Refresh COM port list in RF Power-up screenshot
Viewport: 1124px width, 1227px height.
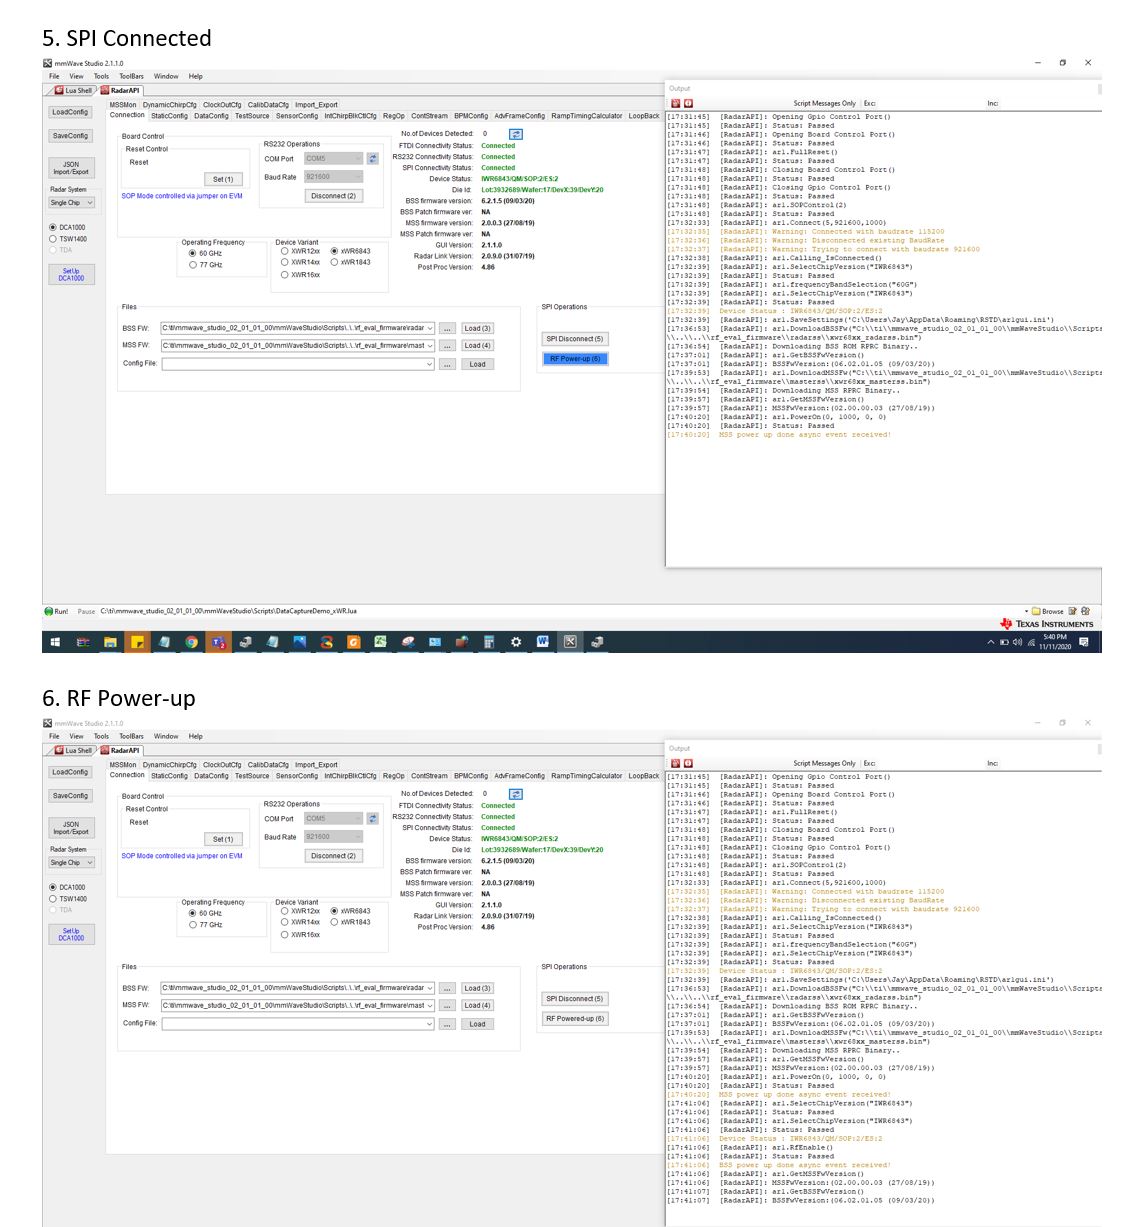(x=372, y=818)
